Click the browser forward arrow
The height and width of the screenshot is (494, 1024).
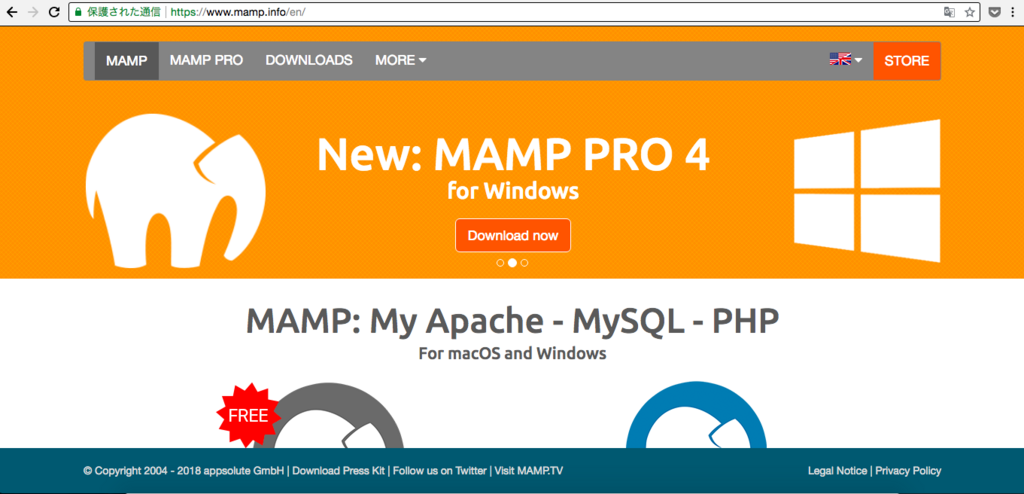(33, 12)
